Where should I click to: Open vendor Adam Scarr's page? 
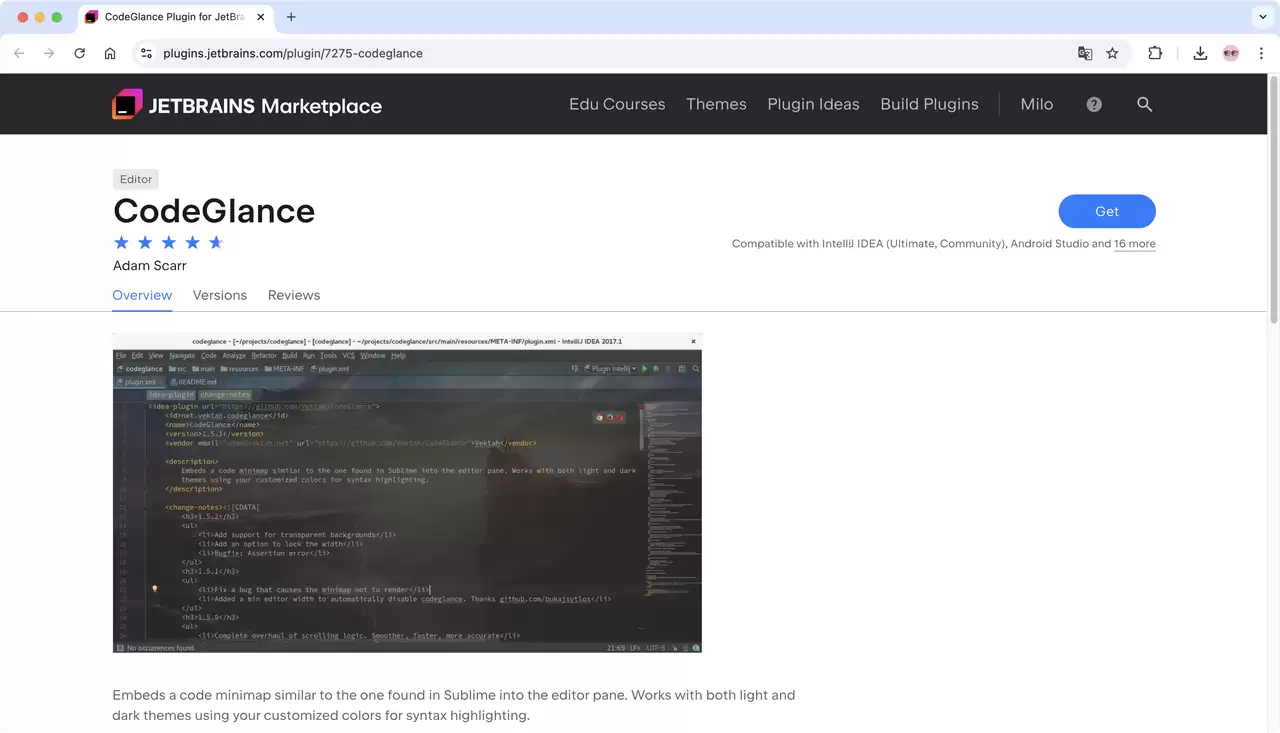click(150, 266)
